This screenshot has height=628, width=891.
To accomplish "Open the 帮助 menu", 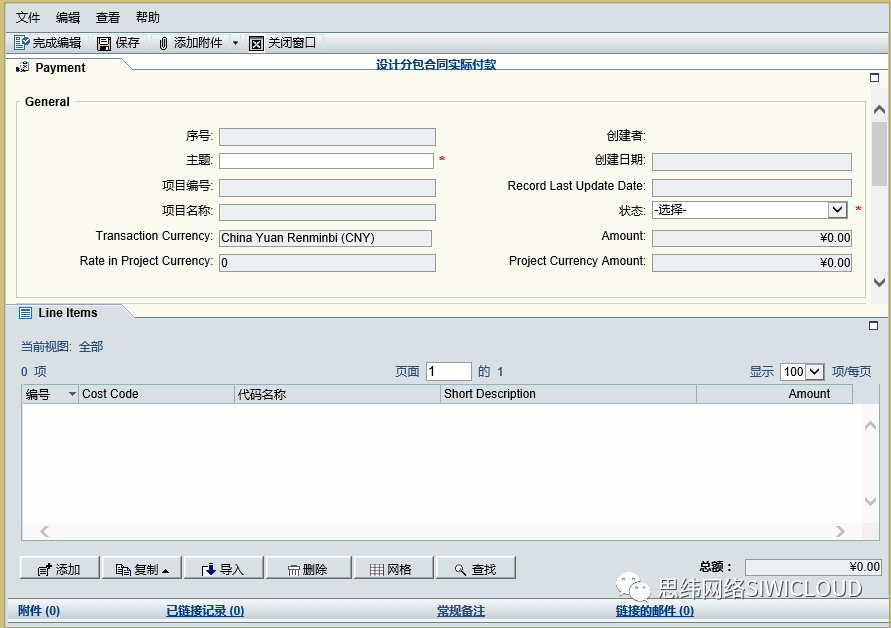I will point(148,18).
